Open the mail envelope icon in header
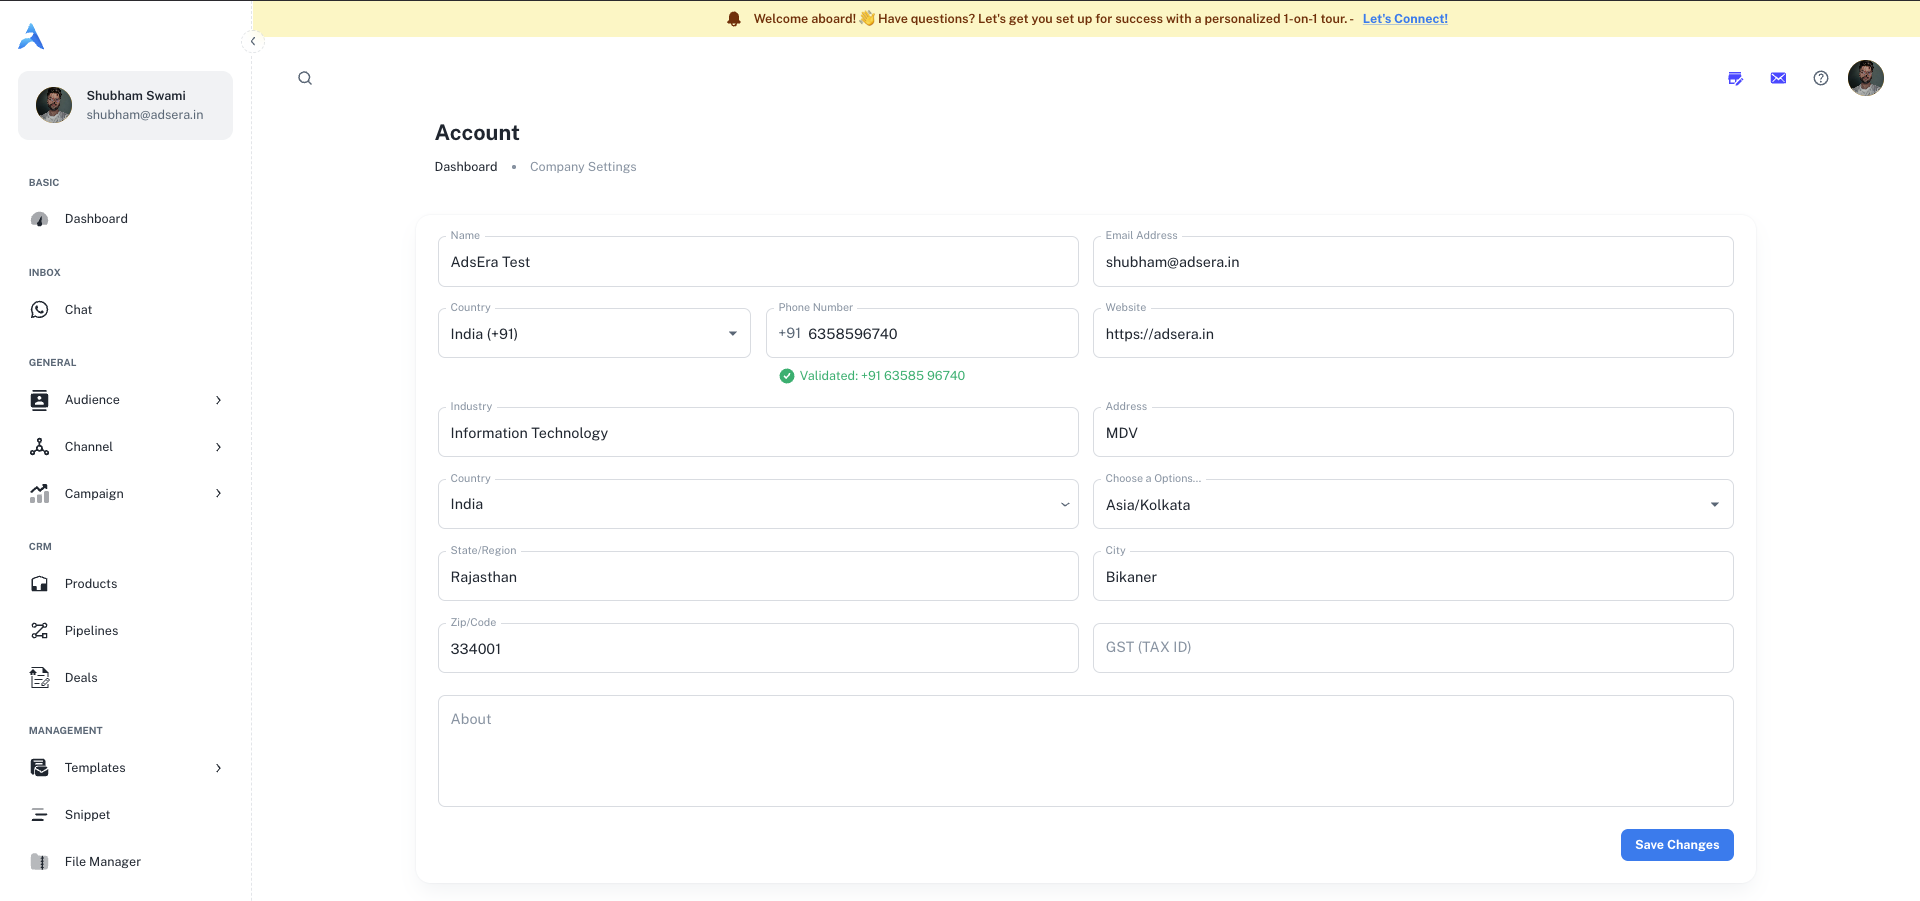1920x901 pixels. coord(1778,78)
